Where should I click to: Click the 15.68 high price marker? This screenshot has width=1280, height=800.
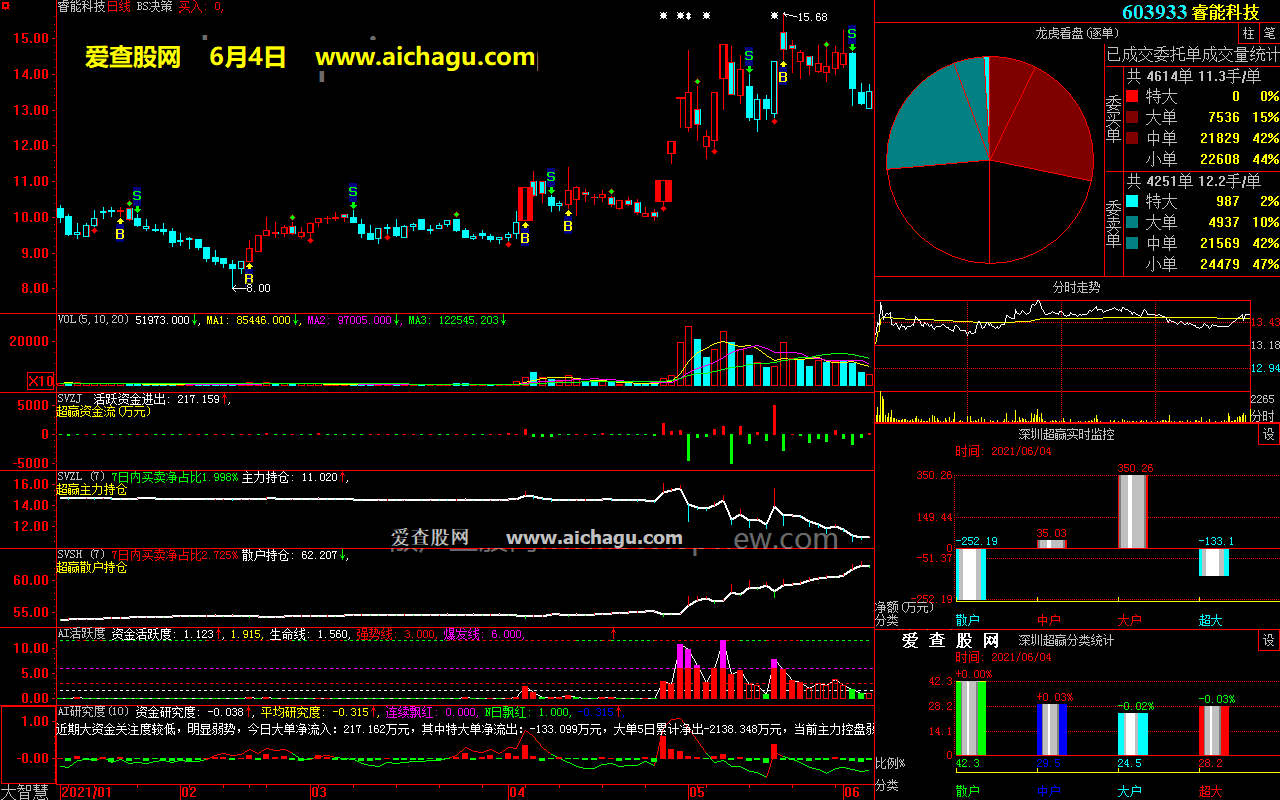point(812,17)
